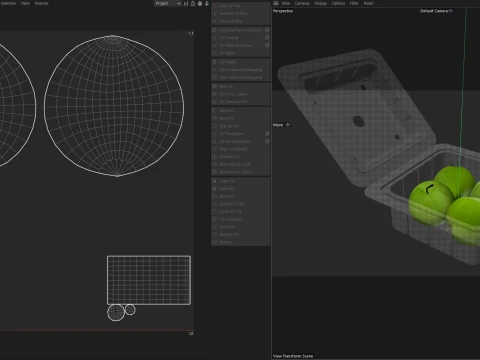Apply Boundary to Quad
Viewport: 480px width, 360px height.
click(x=241, y=172)
